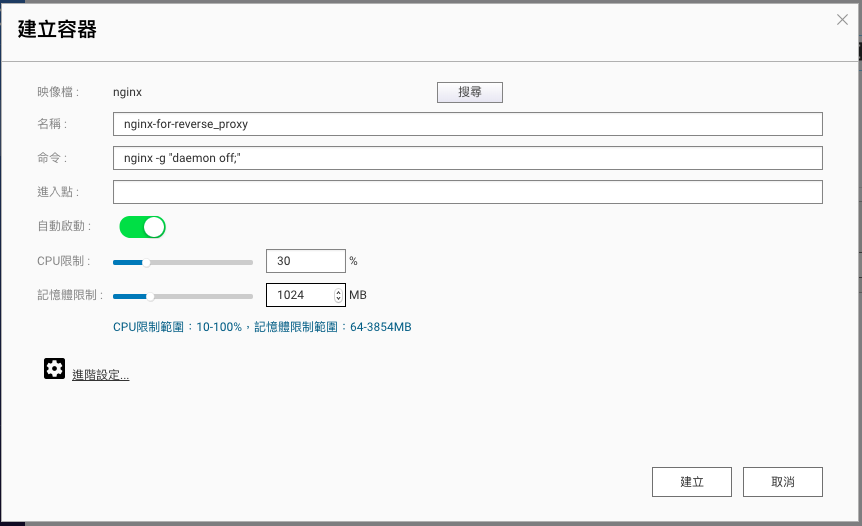Screen dimensions: 862x526
Task: Click into the 命令 input field
Action: pos(467,158)
